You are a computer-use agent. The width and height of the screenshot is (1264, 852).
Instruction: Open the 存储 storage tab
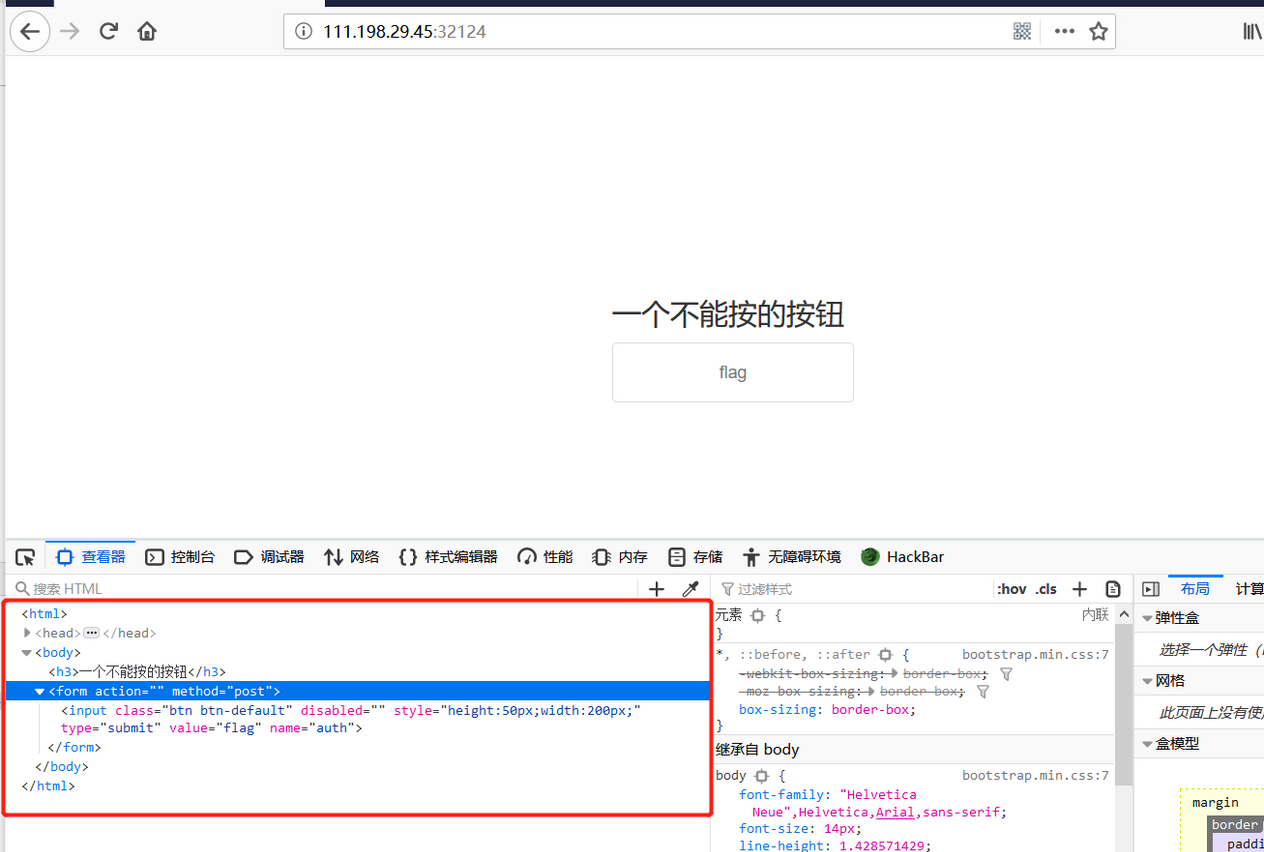coord(695,557)
